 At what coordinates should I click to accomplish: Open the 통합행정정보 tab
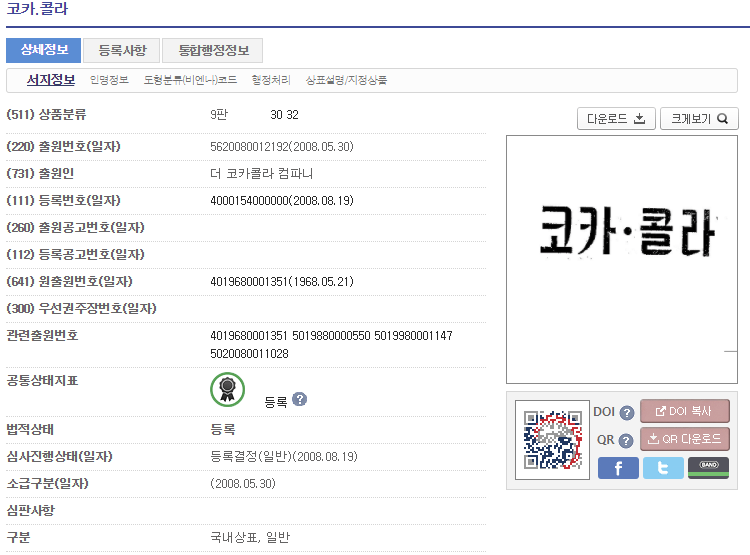tap(212, 50)
